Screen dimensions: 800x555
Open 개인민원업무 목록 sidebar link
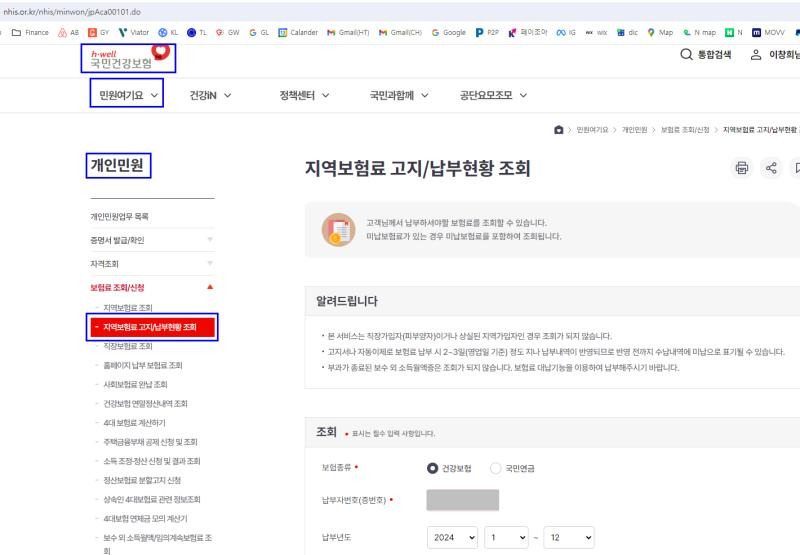119,216
